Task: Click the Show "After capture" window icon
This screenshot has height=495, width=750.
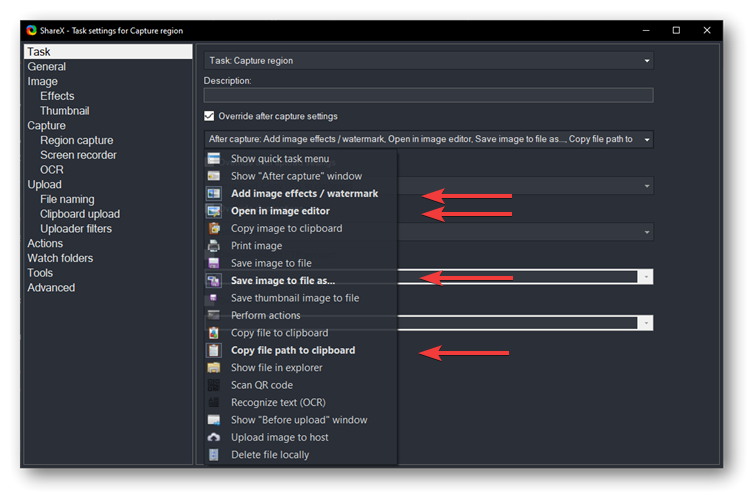Action: pyautogui.click(x=213, y=176)
